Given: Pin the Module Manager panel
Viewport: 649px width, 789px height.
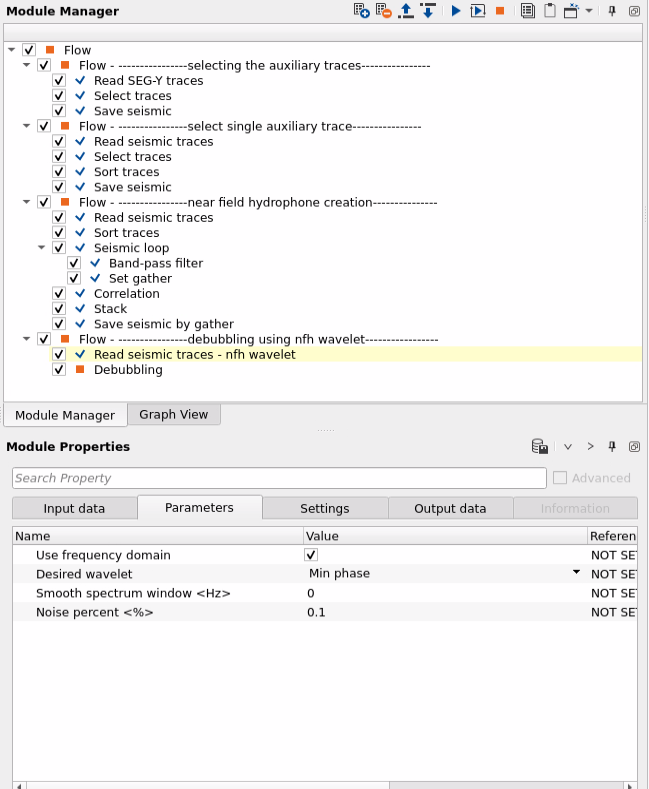Looking at the screenshot, I should [612, 11].
